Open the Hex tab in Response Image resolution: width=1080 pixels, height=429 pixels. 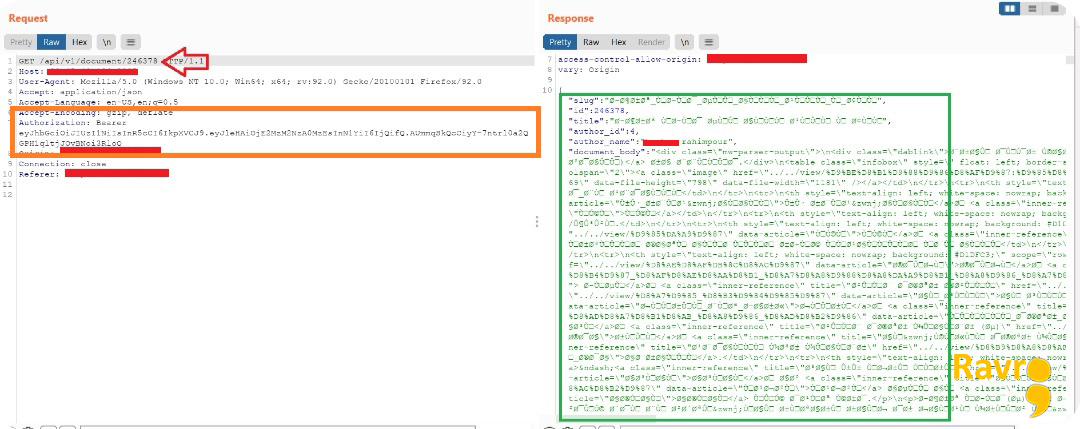pos(619,42)
